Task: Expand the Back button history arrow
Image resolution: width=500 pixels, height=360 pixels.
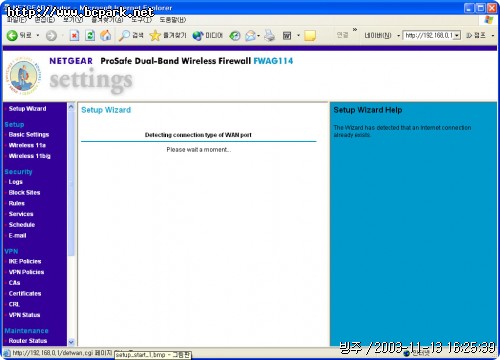Action: tap(38, 35)
